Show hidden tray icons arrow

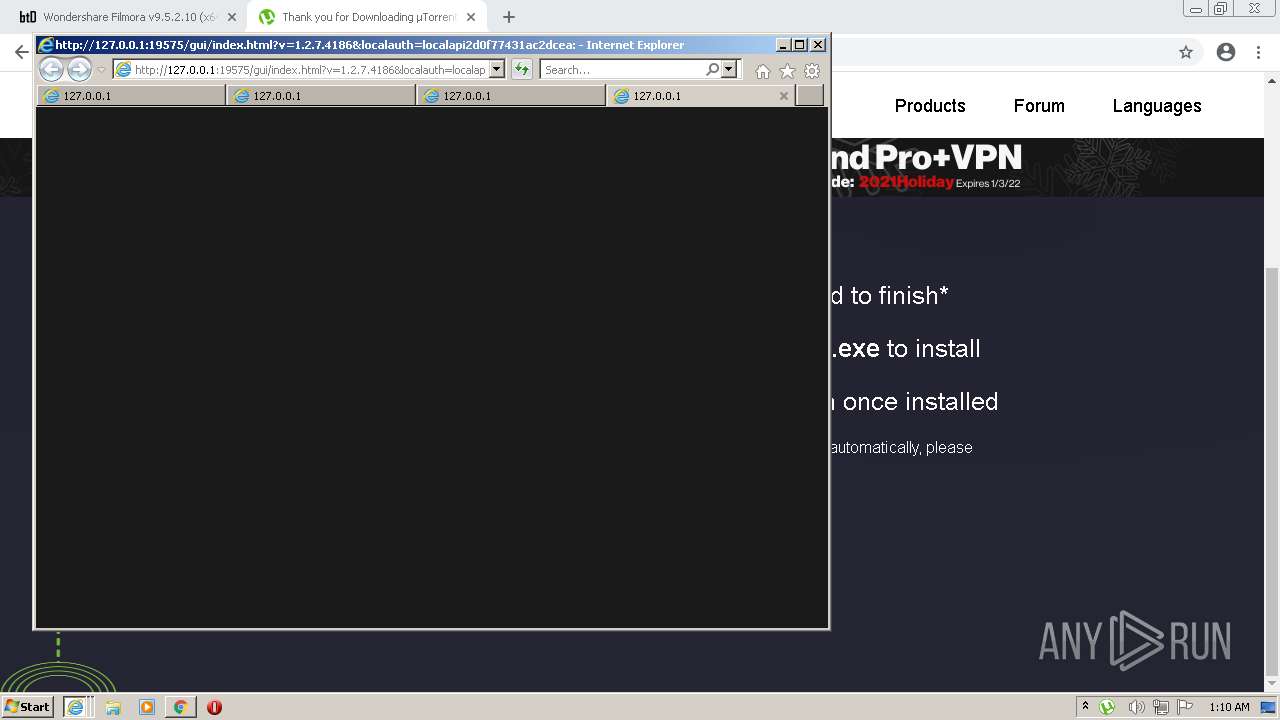point(1085,707)
